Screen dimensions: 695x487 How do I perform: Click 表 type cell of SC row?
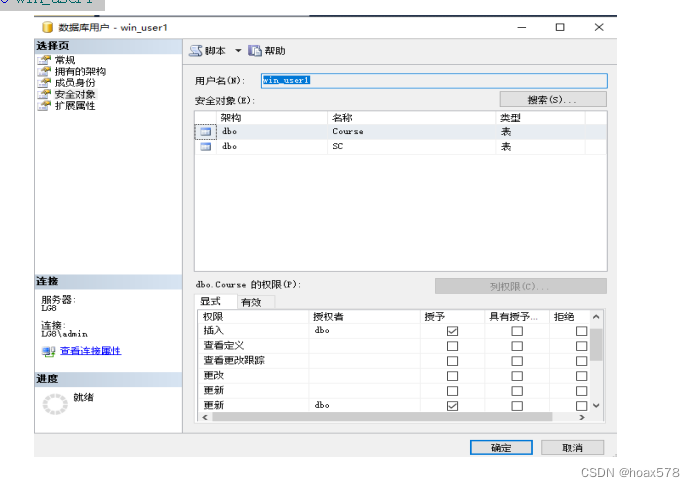(x=540, y=146)
